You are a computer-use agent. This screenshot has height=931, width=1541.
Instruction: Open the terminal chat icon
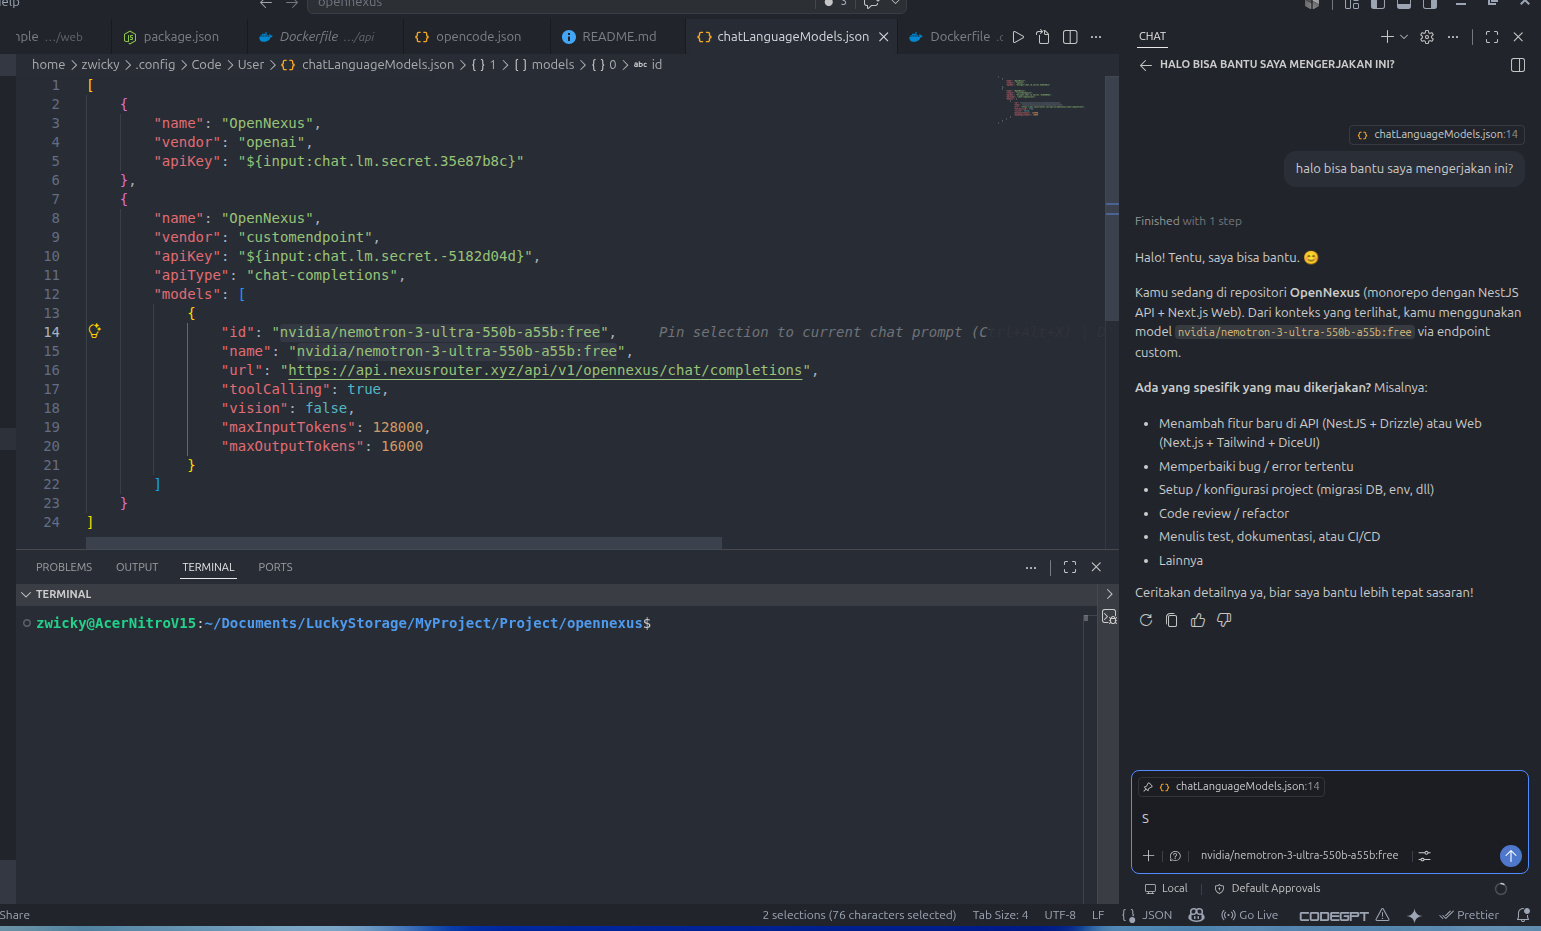[x=1109, y=618]
